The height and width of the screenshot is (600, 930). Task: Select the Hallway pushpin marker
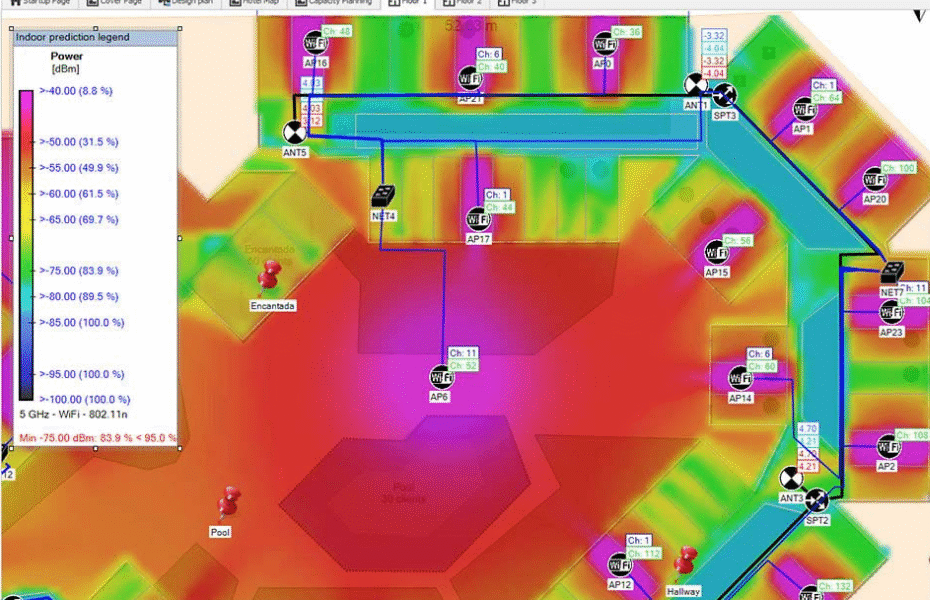687,563
